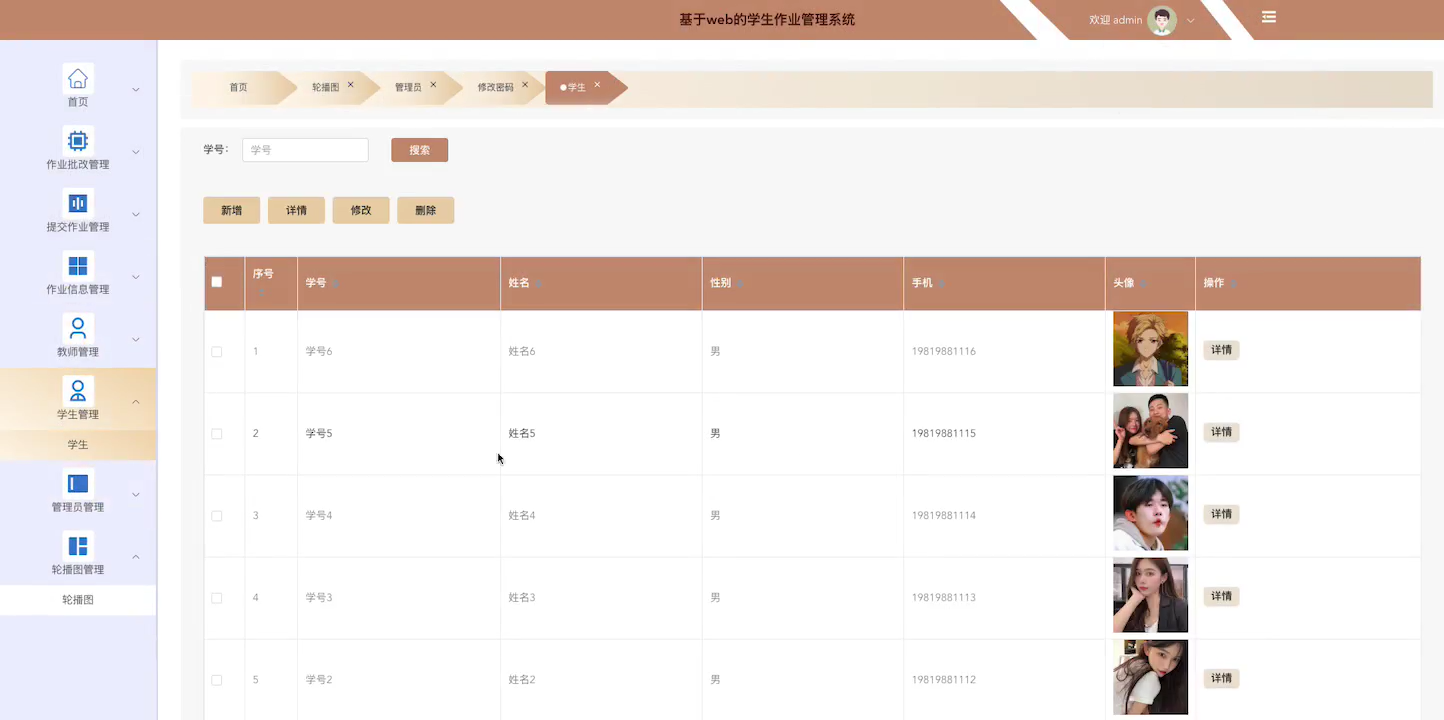Open 详情 for 姓名3's row
Image resolution: width=1444 pixels, height=720 pixels.
1221,596
